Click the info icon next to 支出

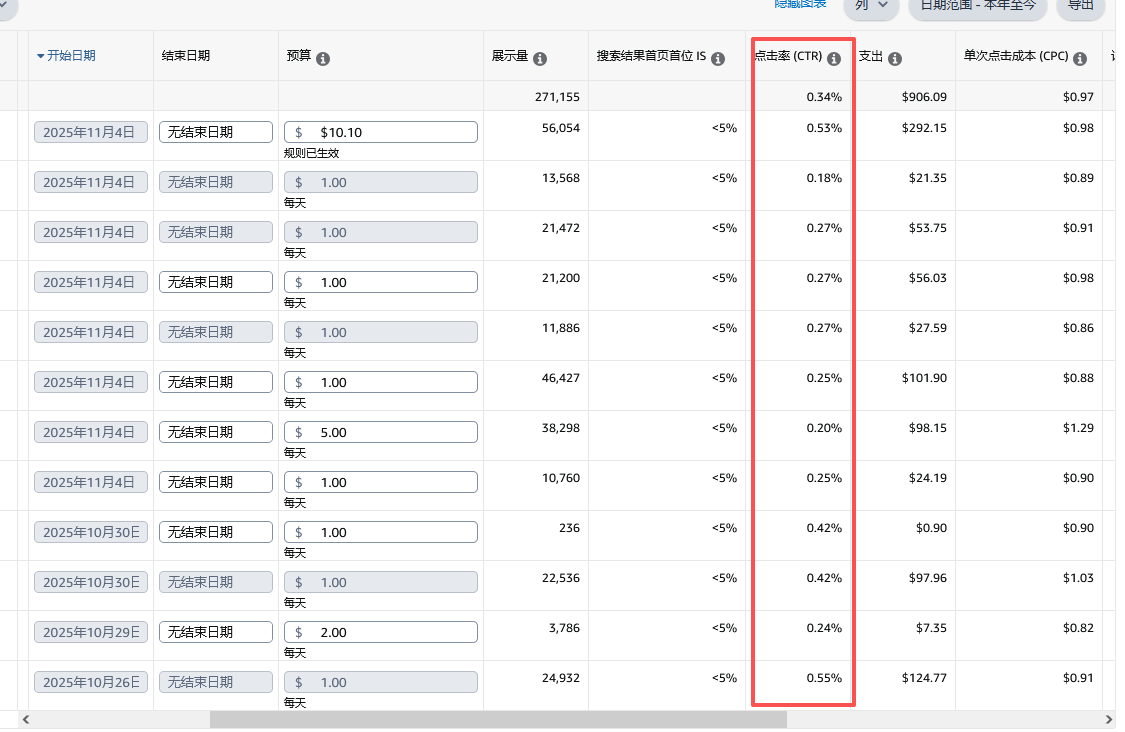(895, 59)
